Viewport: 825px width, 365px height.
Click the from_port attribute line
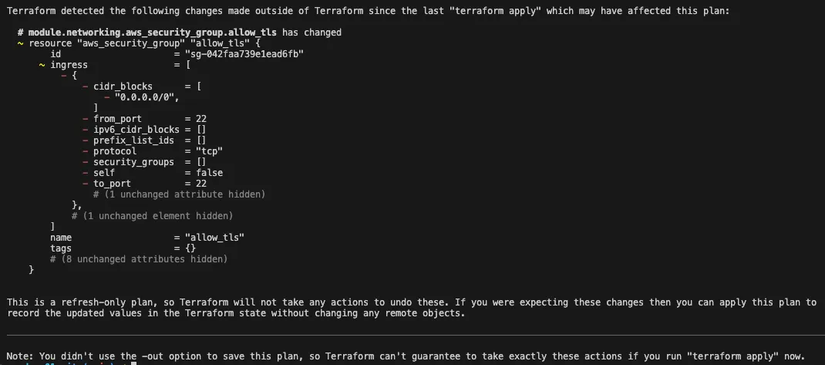point(145,119)
